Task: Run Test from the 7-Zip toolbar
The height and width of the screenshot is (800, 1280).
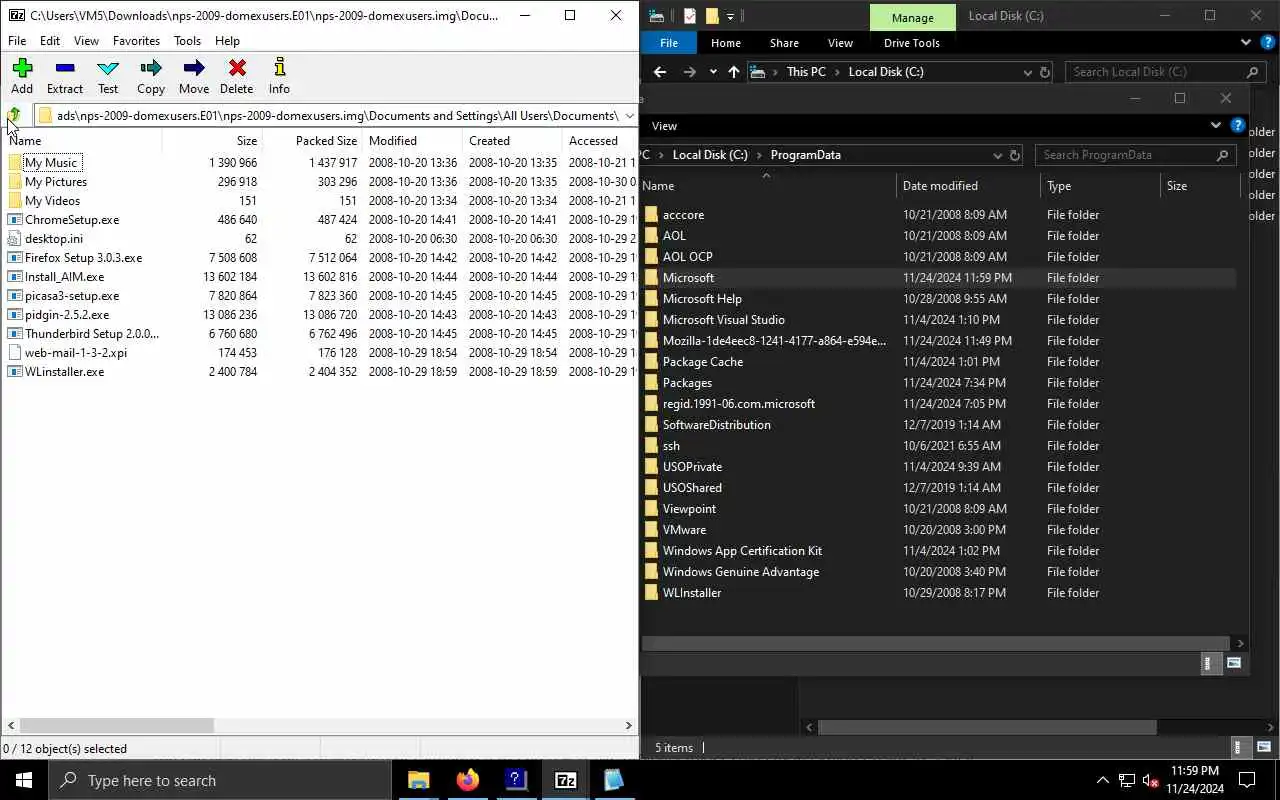Action: 108,76
